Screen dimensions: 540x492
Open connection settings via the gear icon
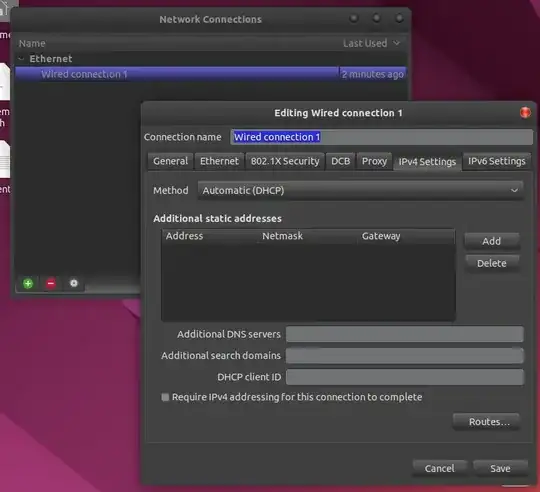pyautogui.click(x=74, y=283)
